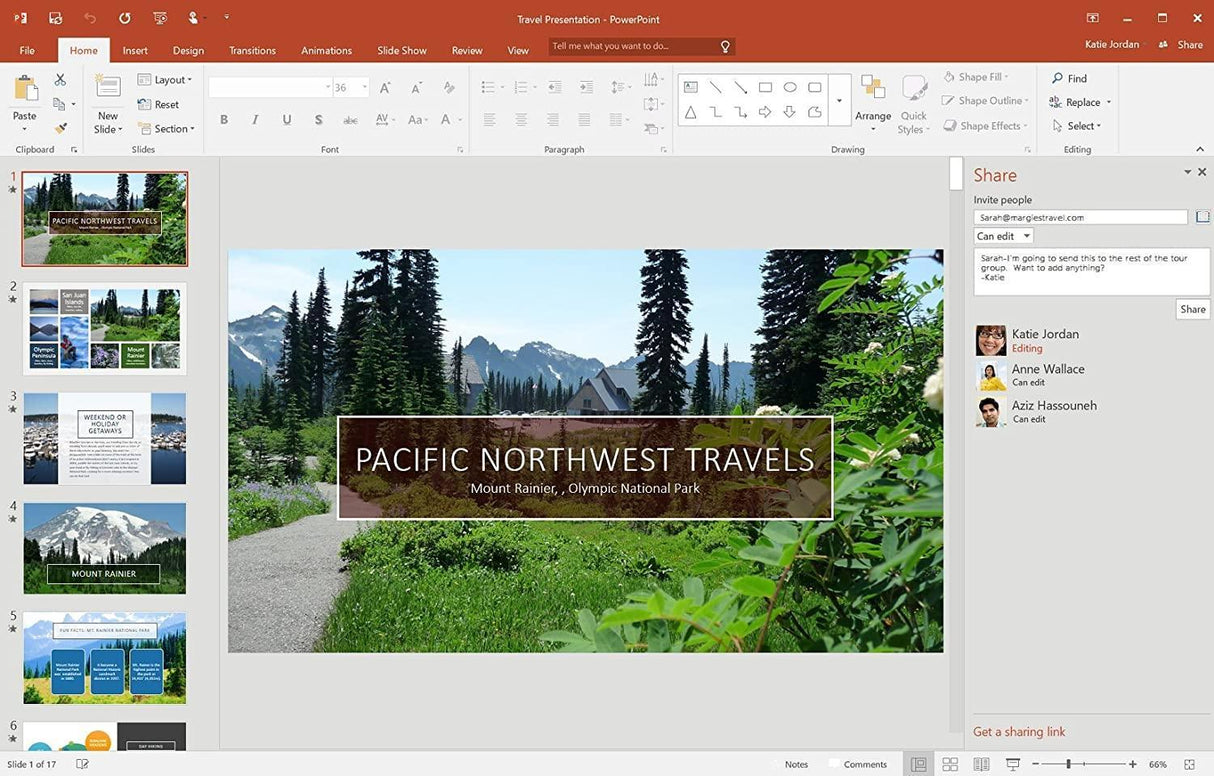Switch to Slide Sorter view
The height and width of the screenshot is (776, 1214).
(949, 763)
